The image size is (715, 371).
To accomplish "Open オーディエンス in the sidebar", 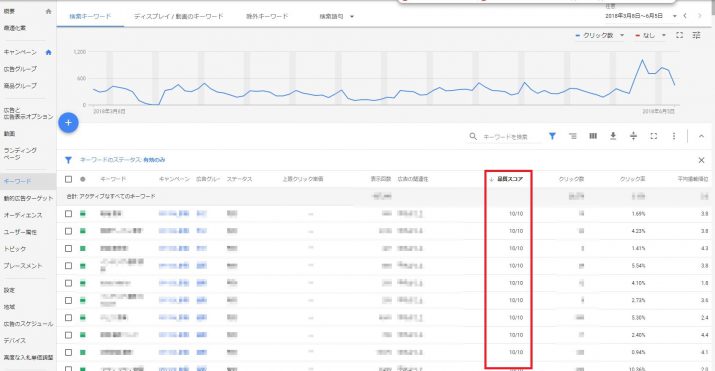I will pyautogui.click(x=23, y=215).
